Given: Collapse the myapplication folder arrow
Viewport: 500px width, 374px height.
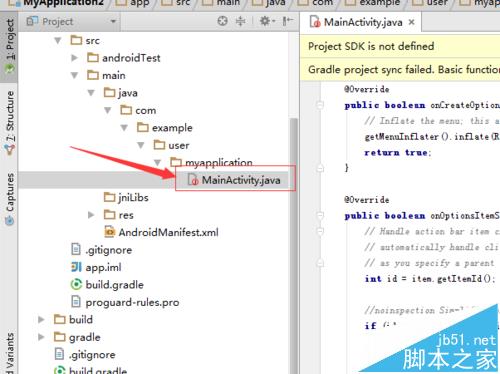Looking at the screenshot, I should [x=157, y=163].
